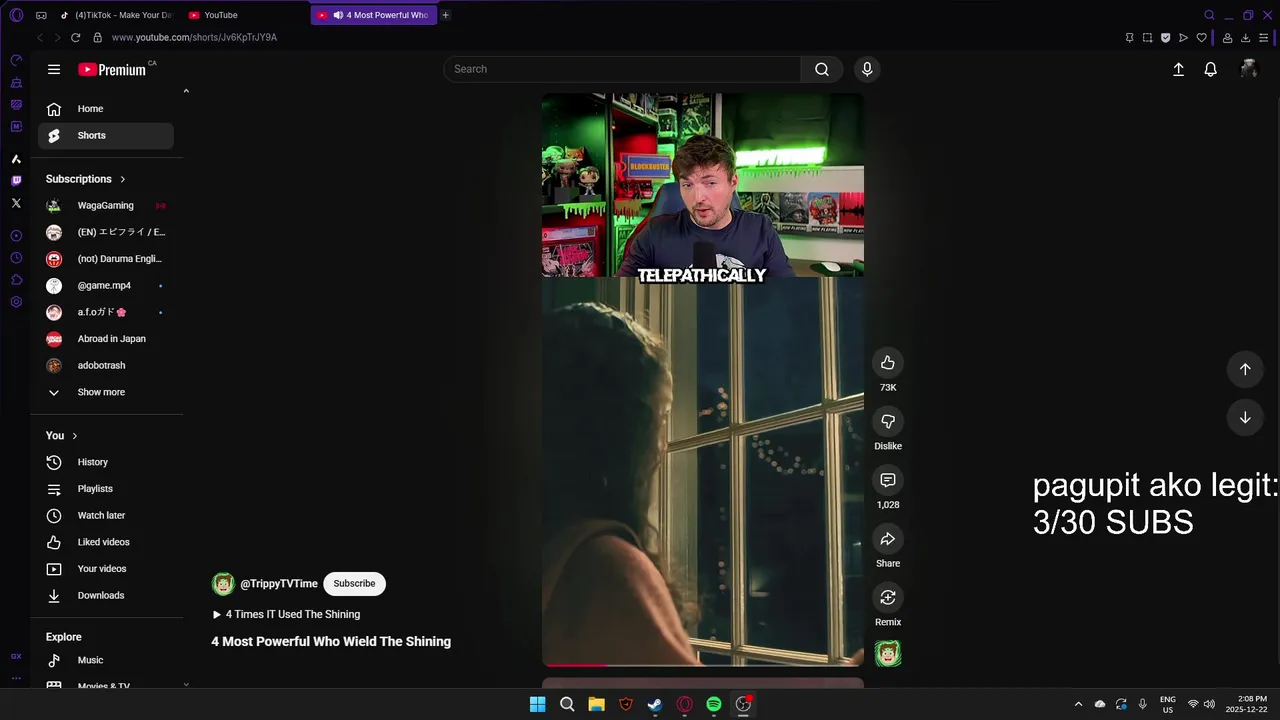Open the YouTube account avatar menu
Screen dimensions: 1280x720
(1248, 69)
